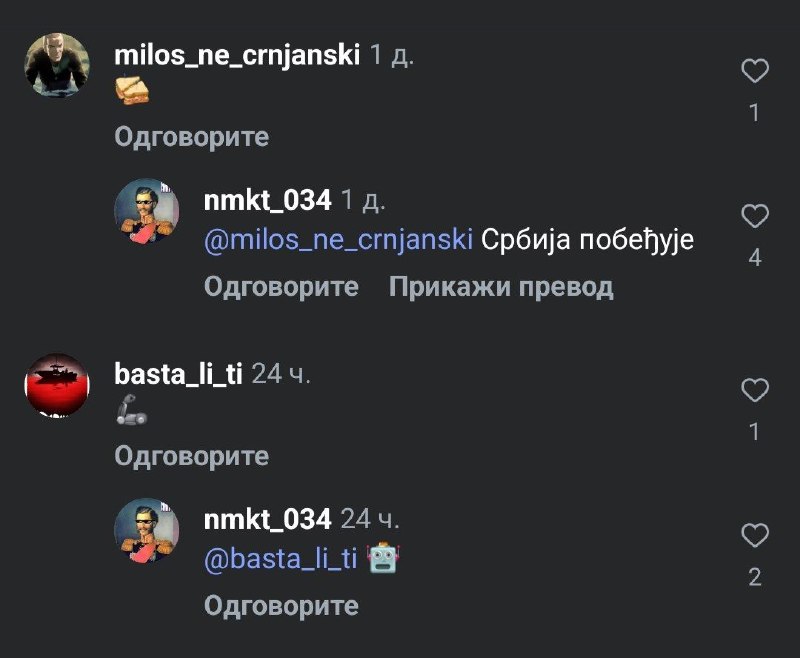The width and height of the screenshot is (800, 658).
Task: Click Одговорите under the sandwich comment
Action: point(192,137)
